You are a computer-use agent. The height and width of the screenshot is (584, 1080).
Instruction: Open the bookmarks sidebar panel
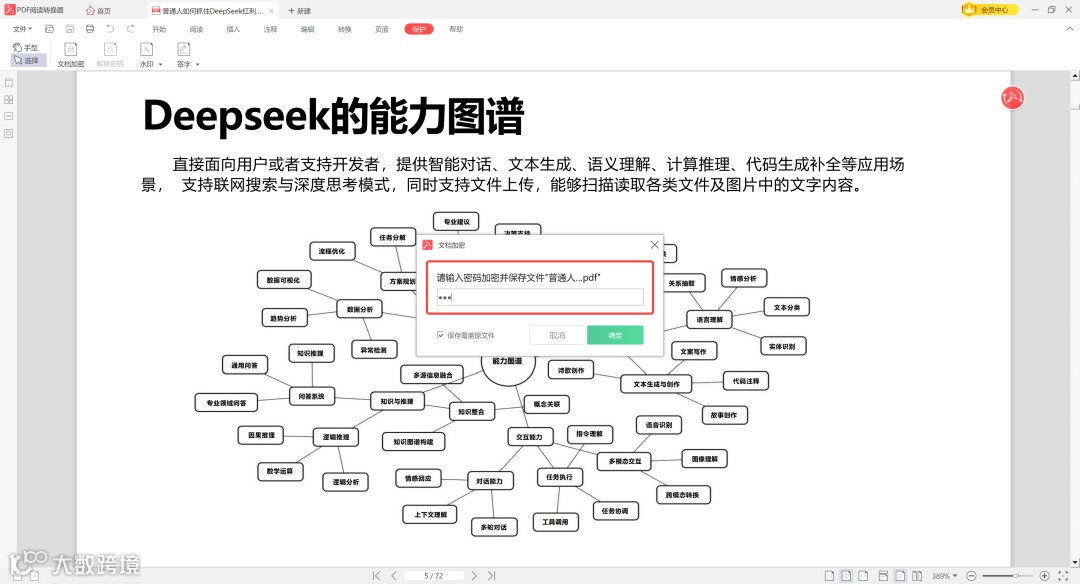coord(9,83)
